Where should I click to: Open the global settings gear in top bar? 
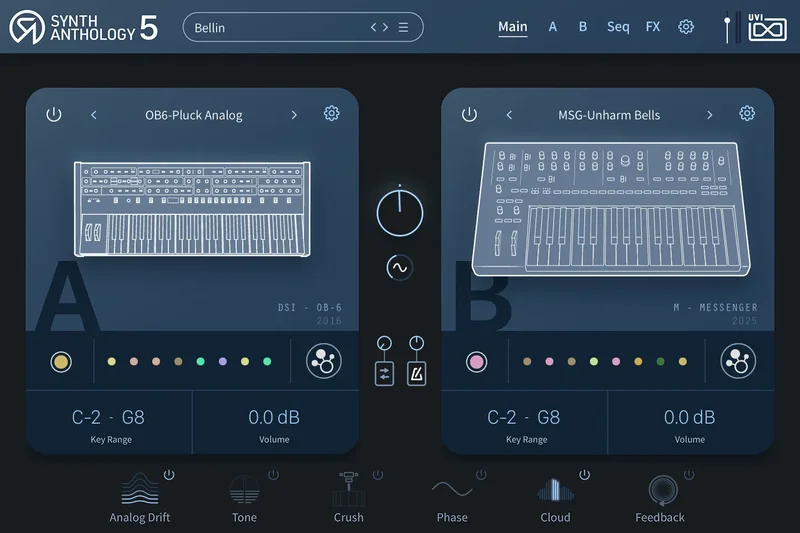pos(686,27)
